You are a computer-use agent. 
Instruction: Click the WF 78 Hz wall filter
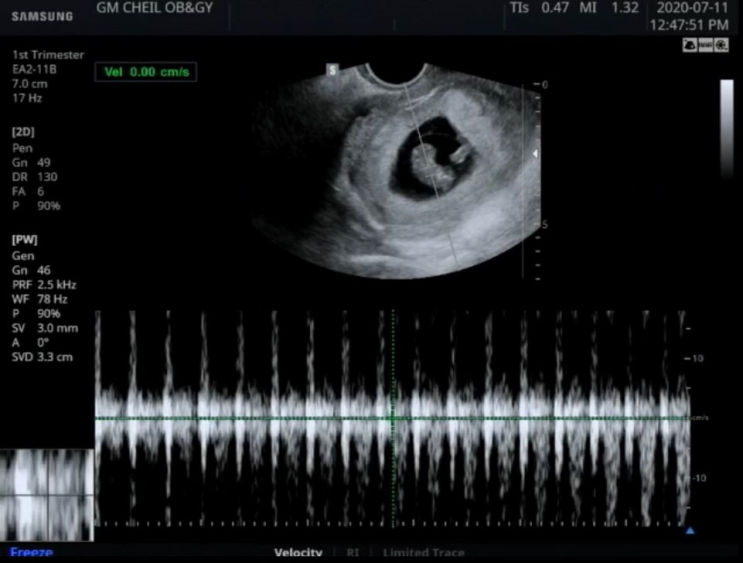point(40,300)
